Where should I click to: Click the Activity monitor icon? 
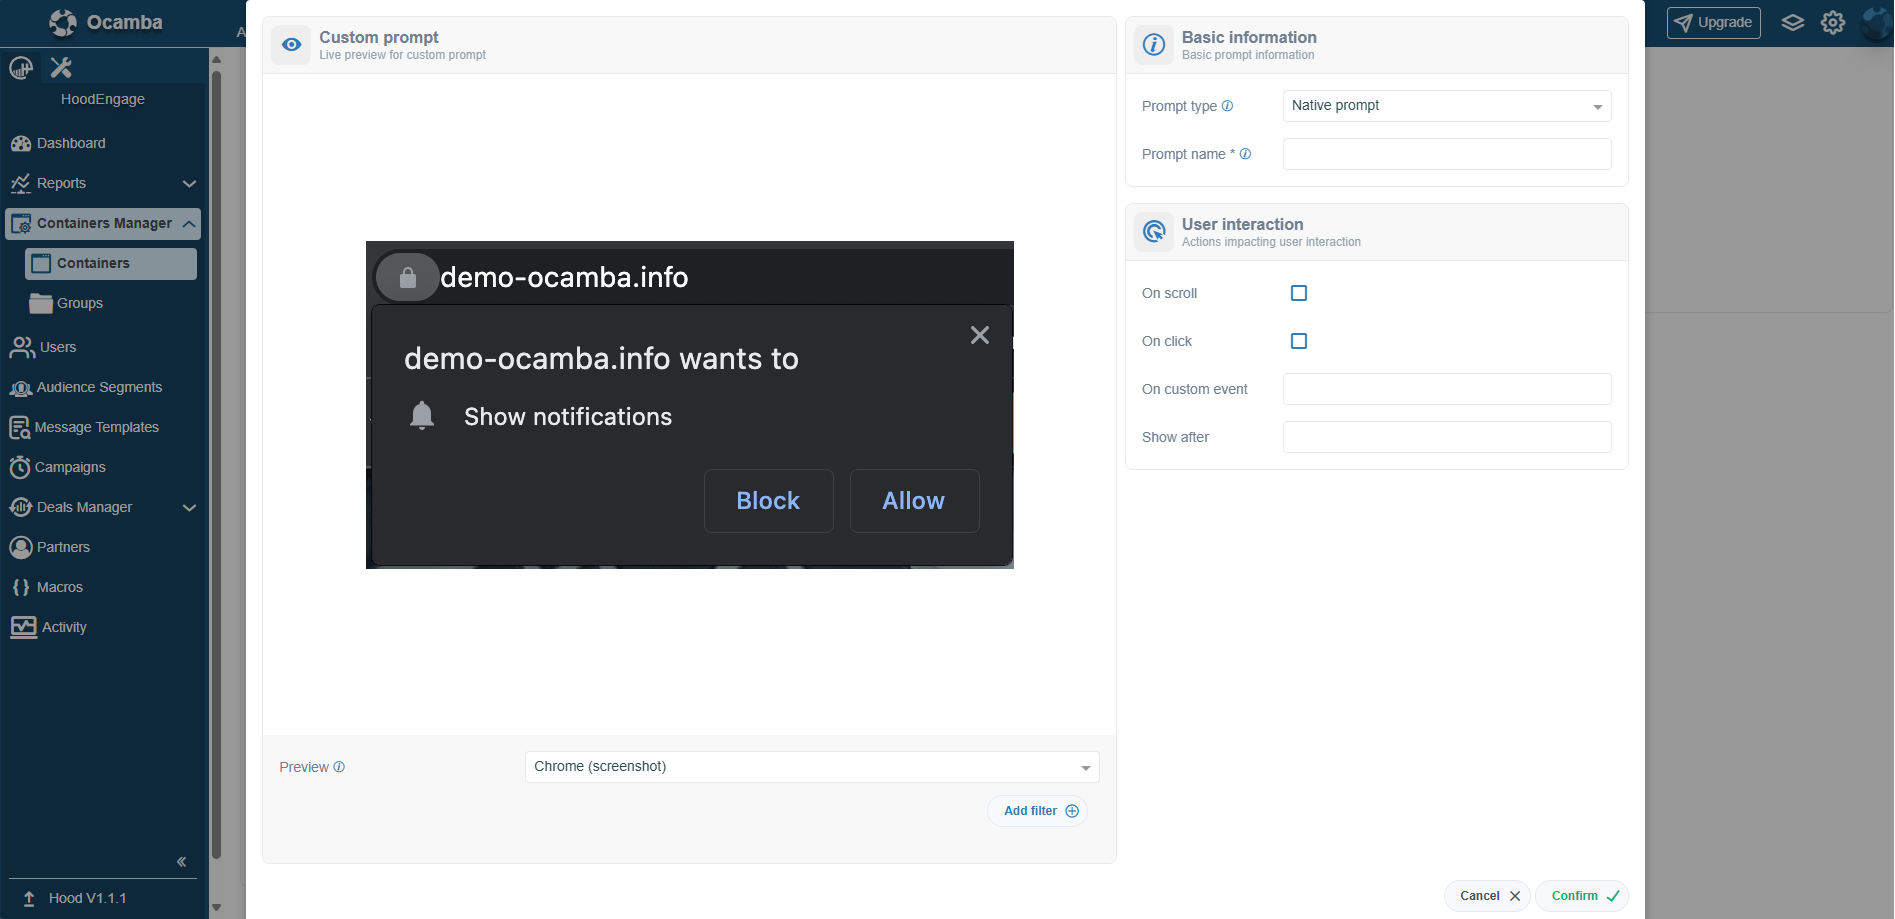coord(23,627)
